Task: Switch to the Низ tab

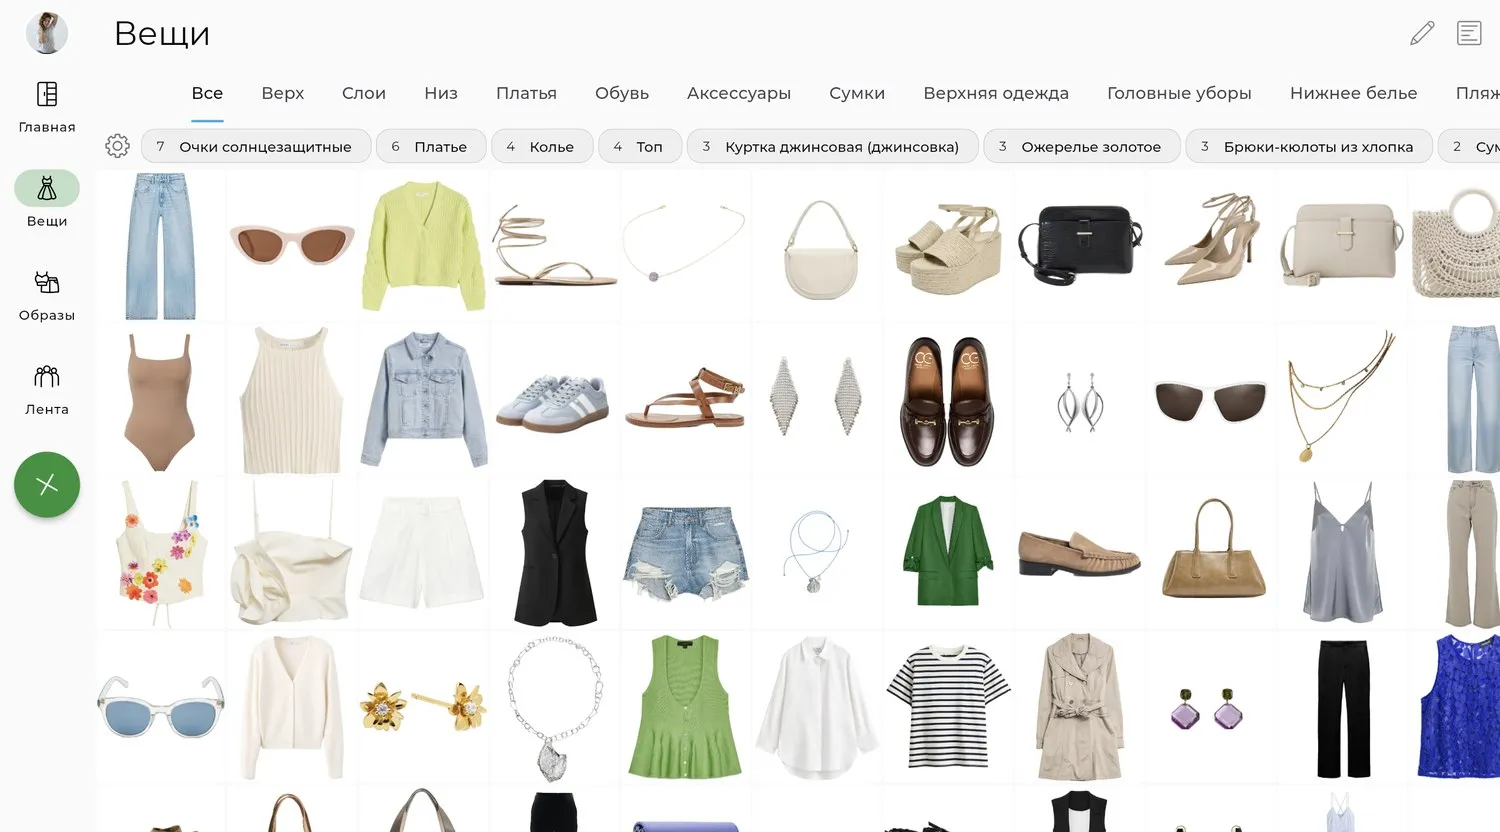Action: [x=441, y=93]
